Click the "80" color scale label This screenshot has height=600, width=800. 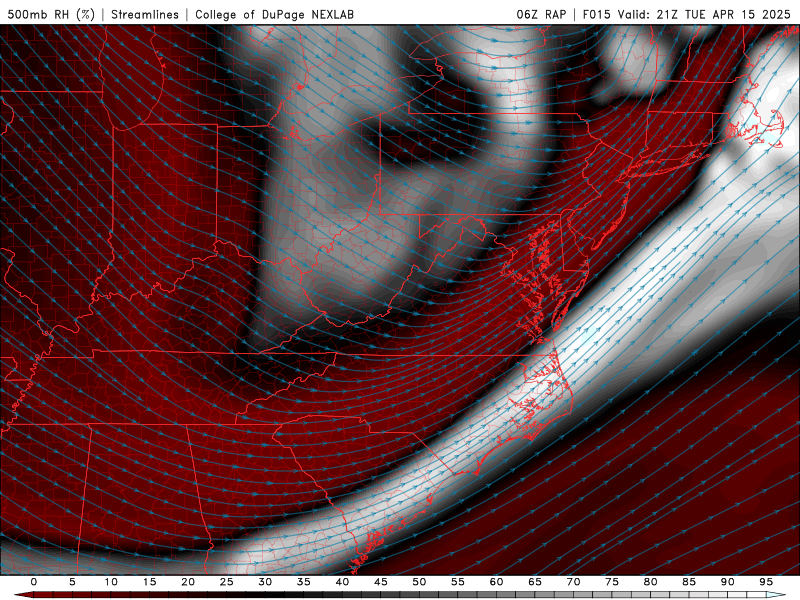[x=650, y=582]
